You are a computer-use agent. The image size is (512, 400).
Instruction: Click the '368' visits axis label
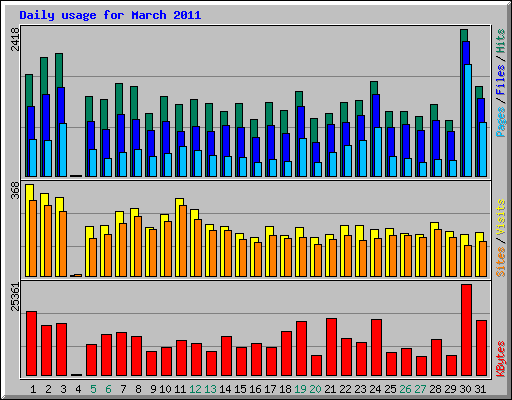[x=15, y=190]
